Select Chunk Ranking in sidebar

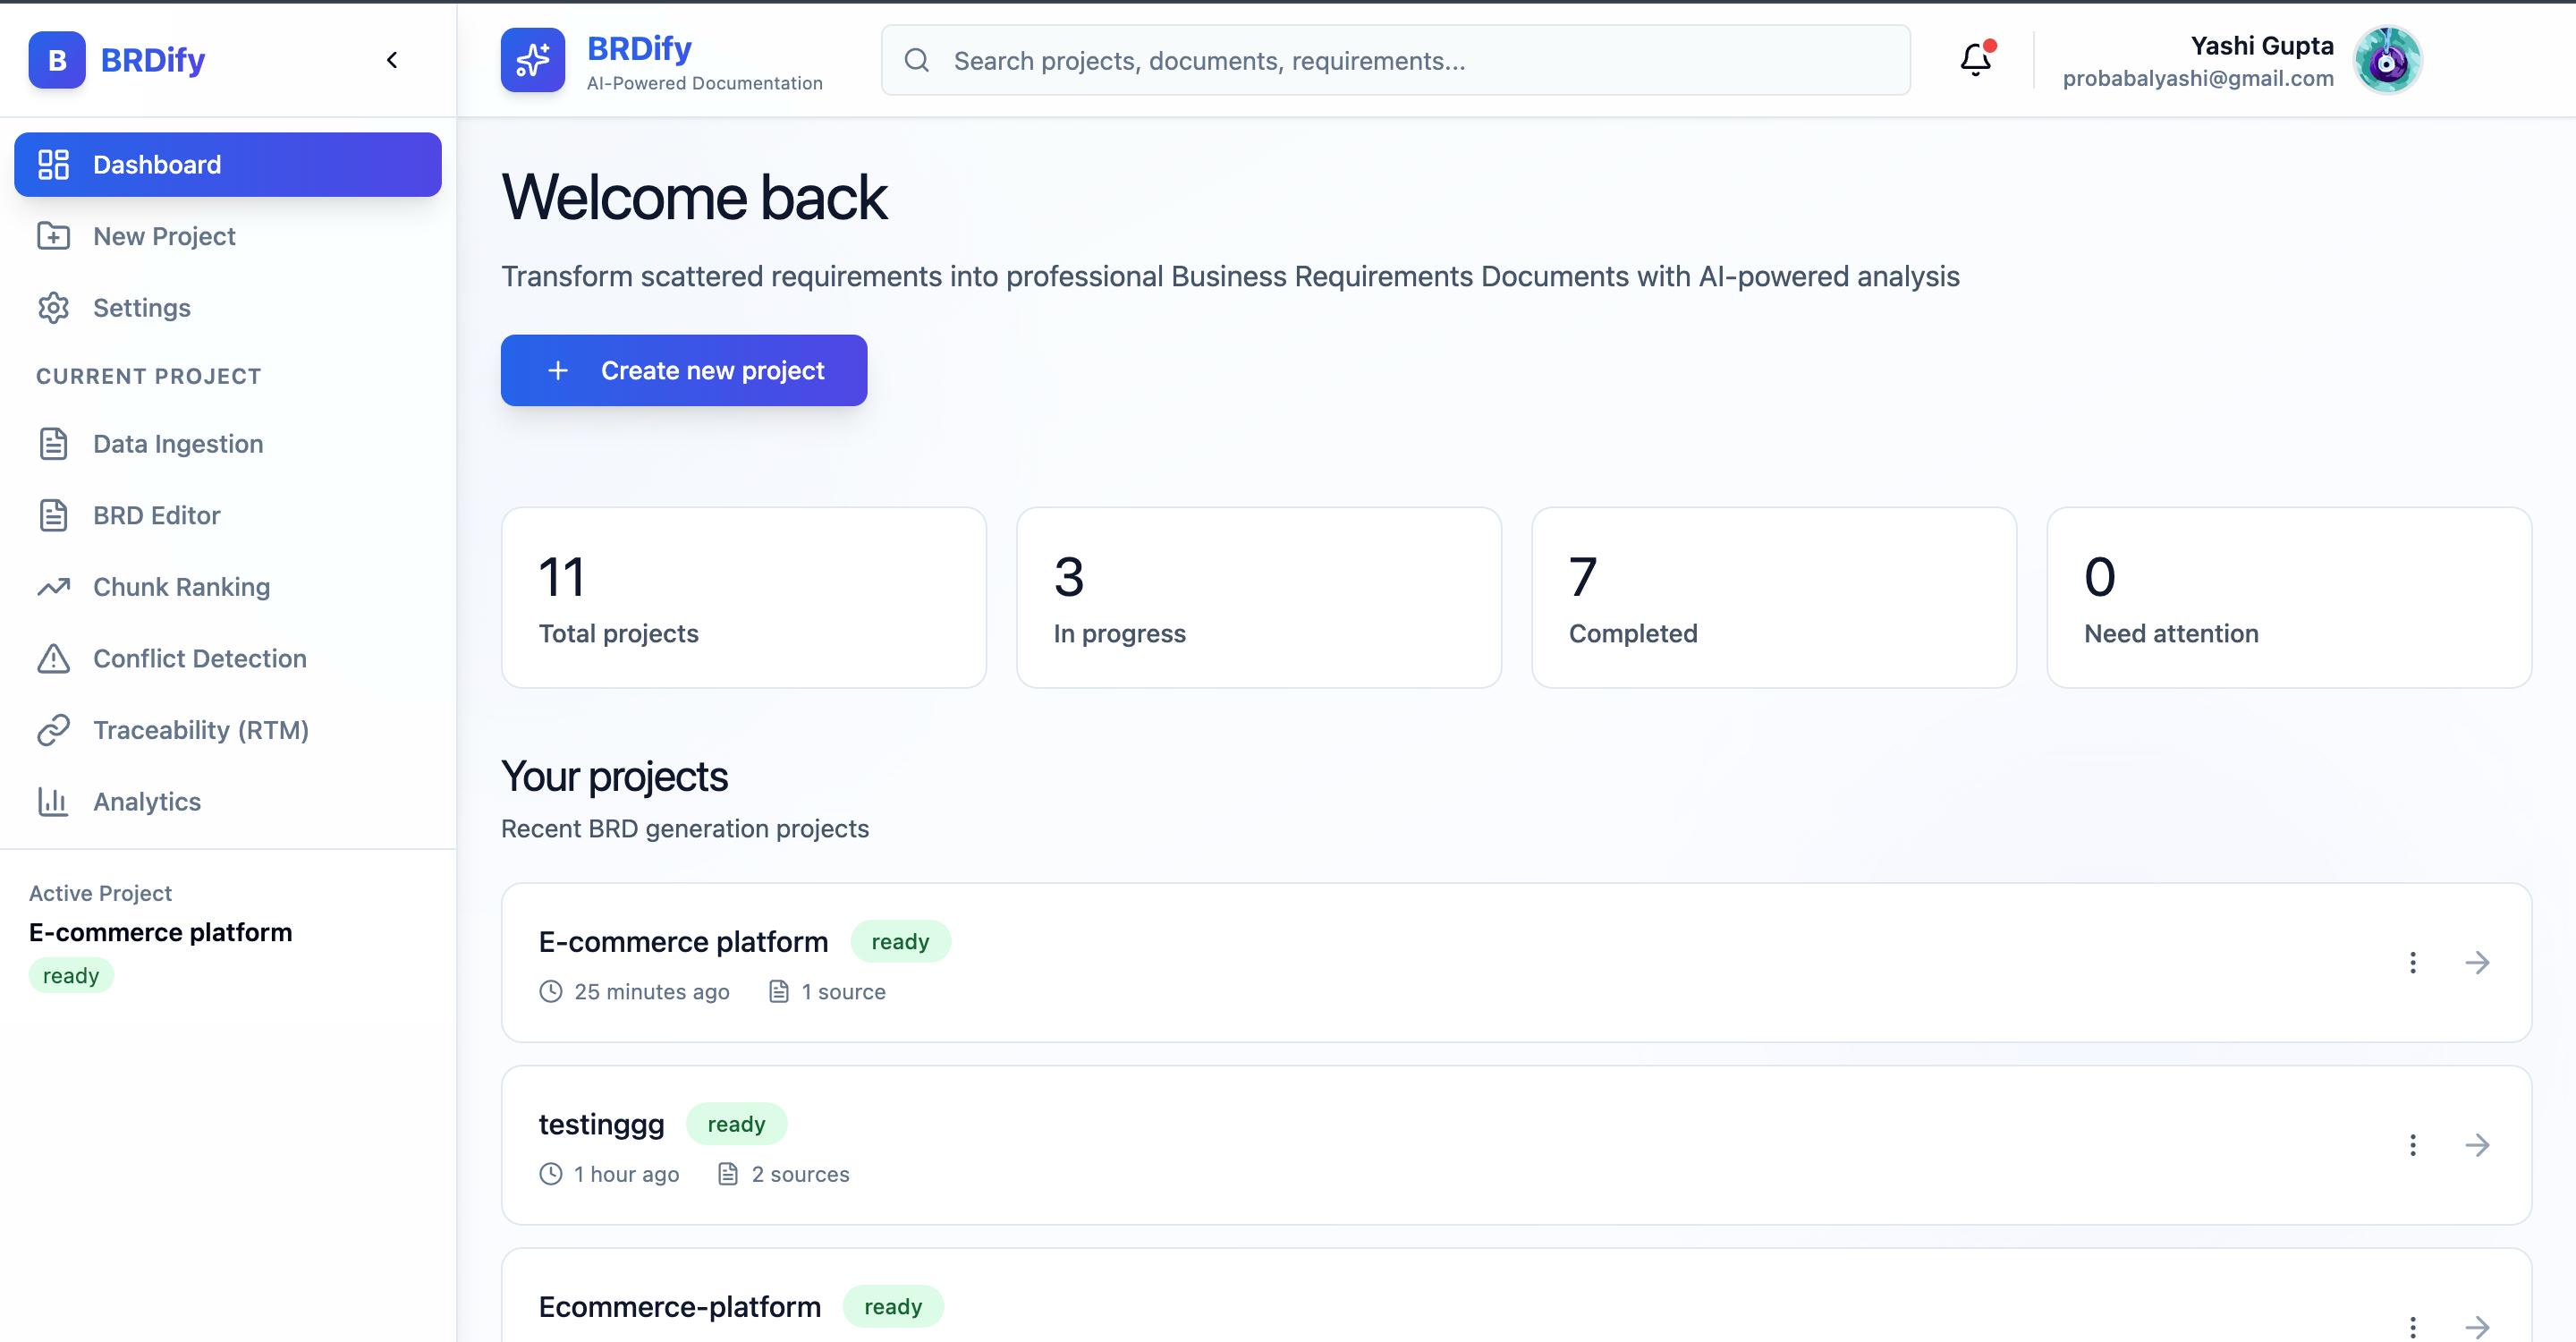point(228,587)
